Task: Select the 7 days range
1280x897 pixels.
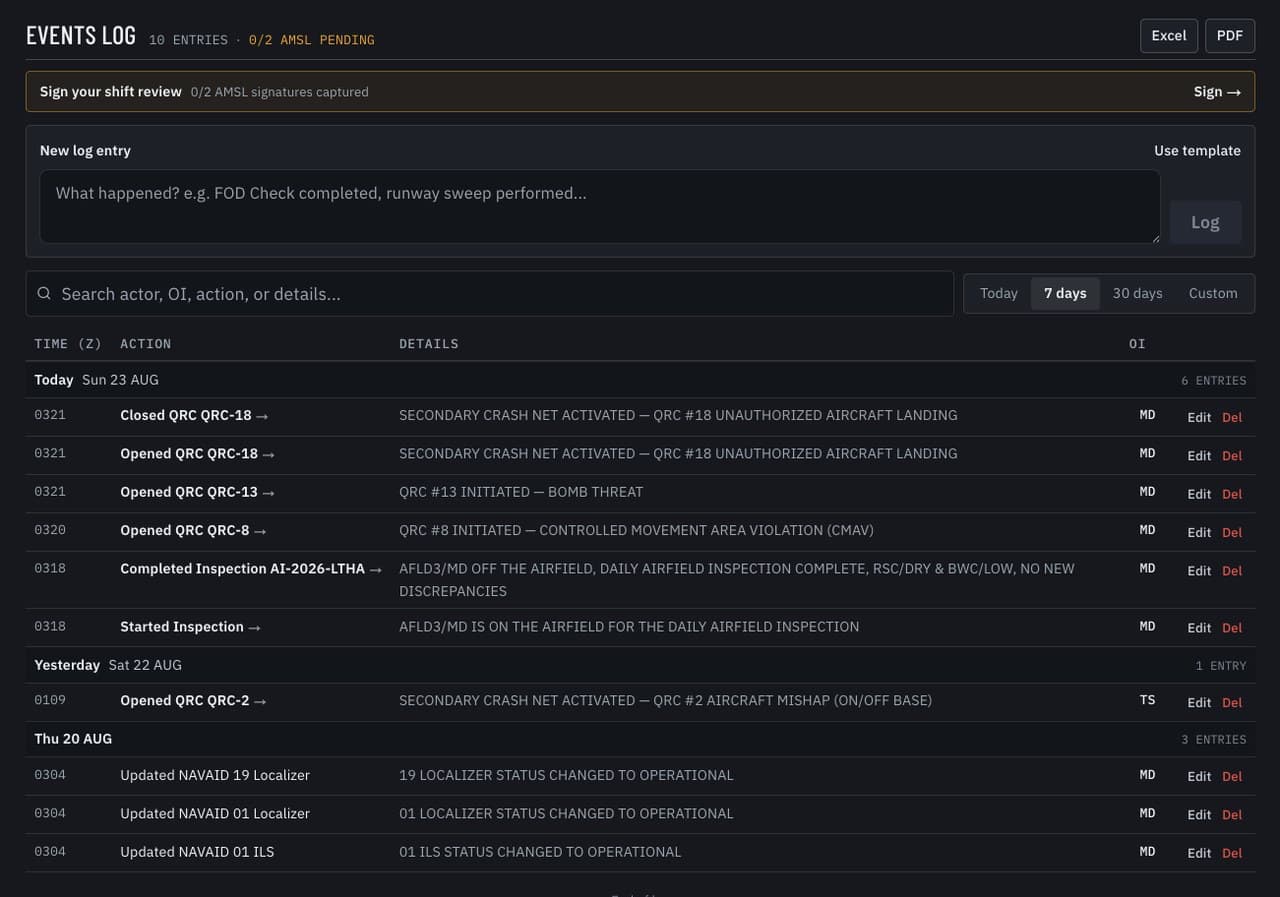Action: click(1065, 293)
